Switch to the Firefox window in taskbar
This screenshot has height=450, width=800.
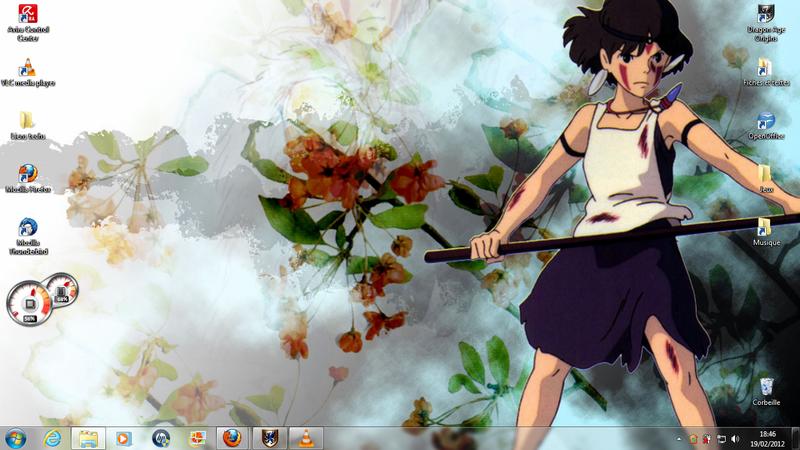coord(232,438)
